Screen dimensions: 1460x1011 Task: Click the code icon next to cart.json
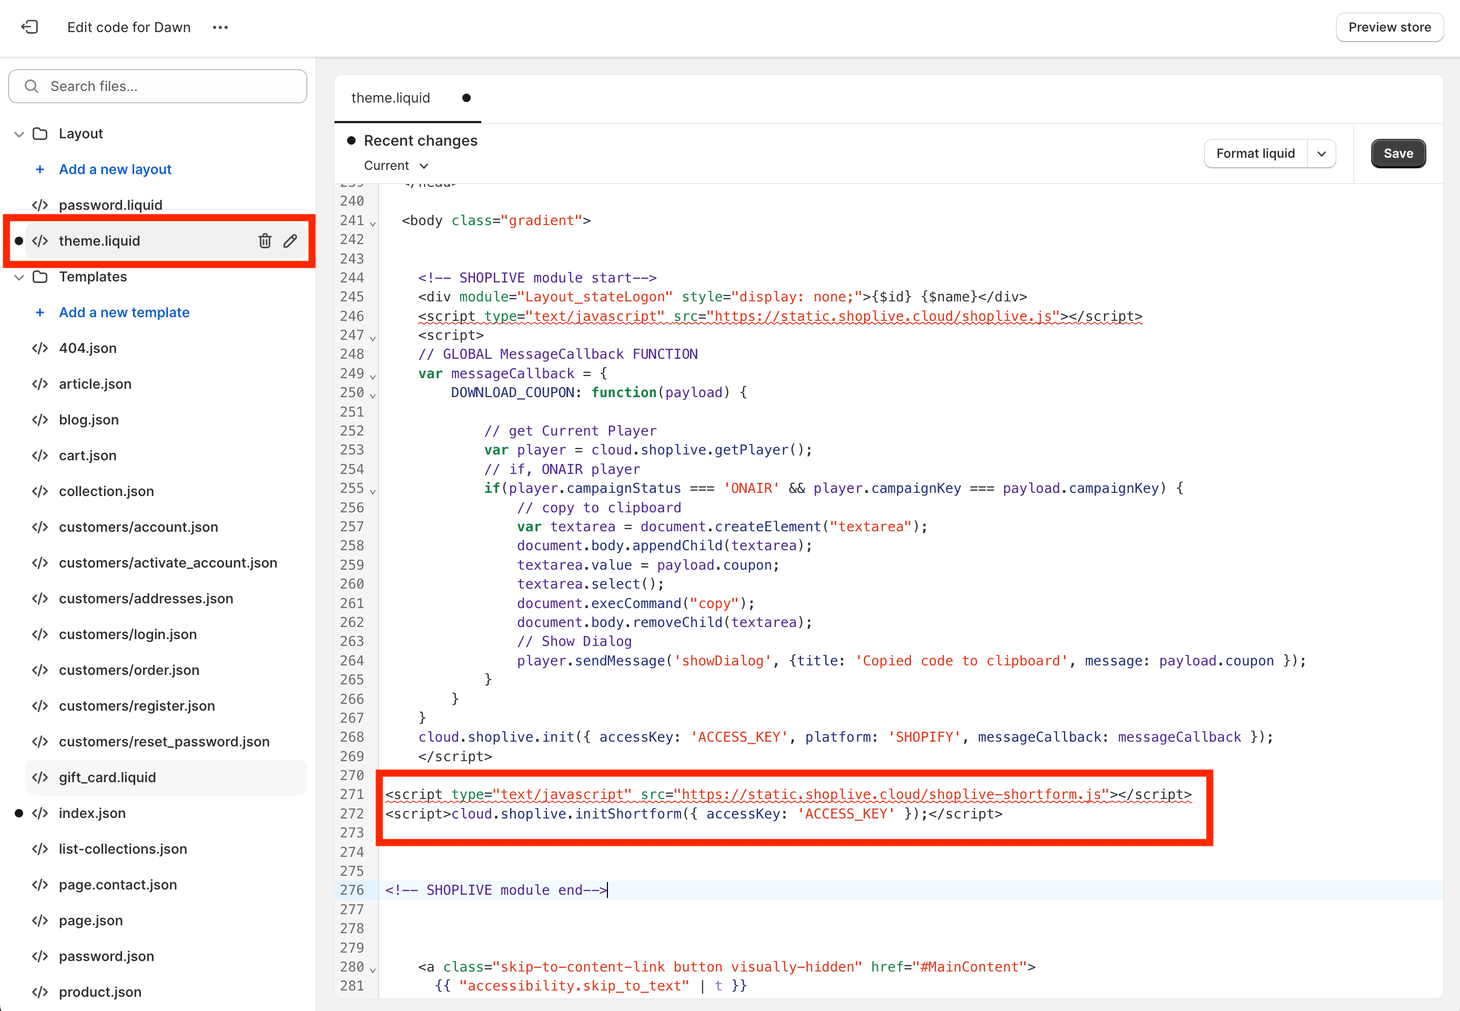(x=40, y=456)
